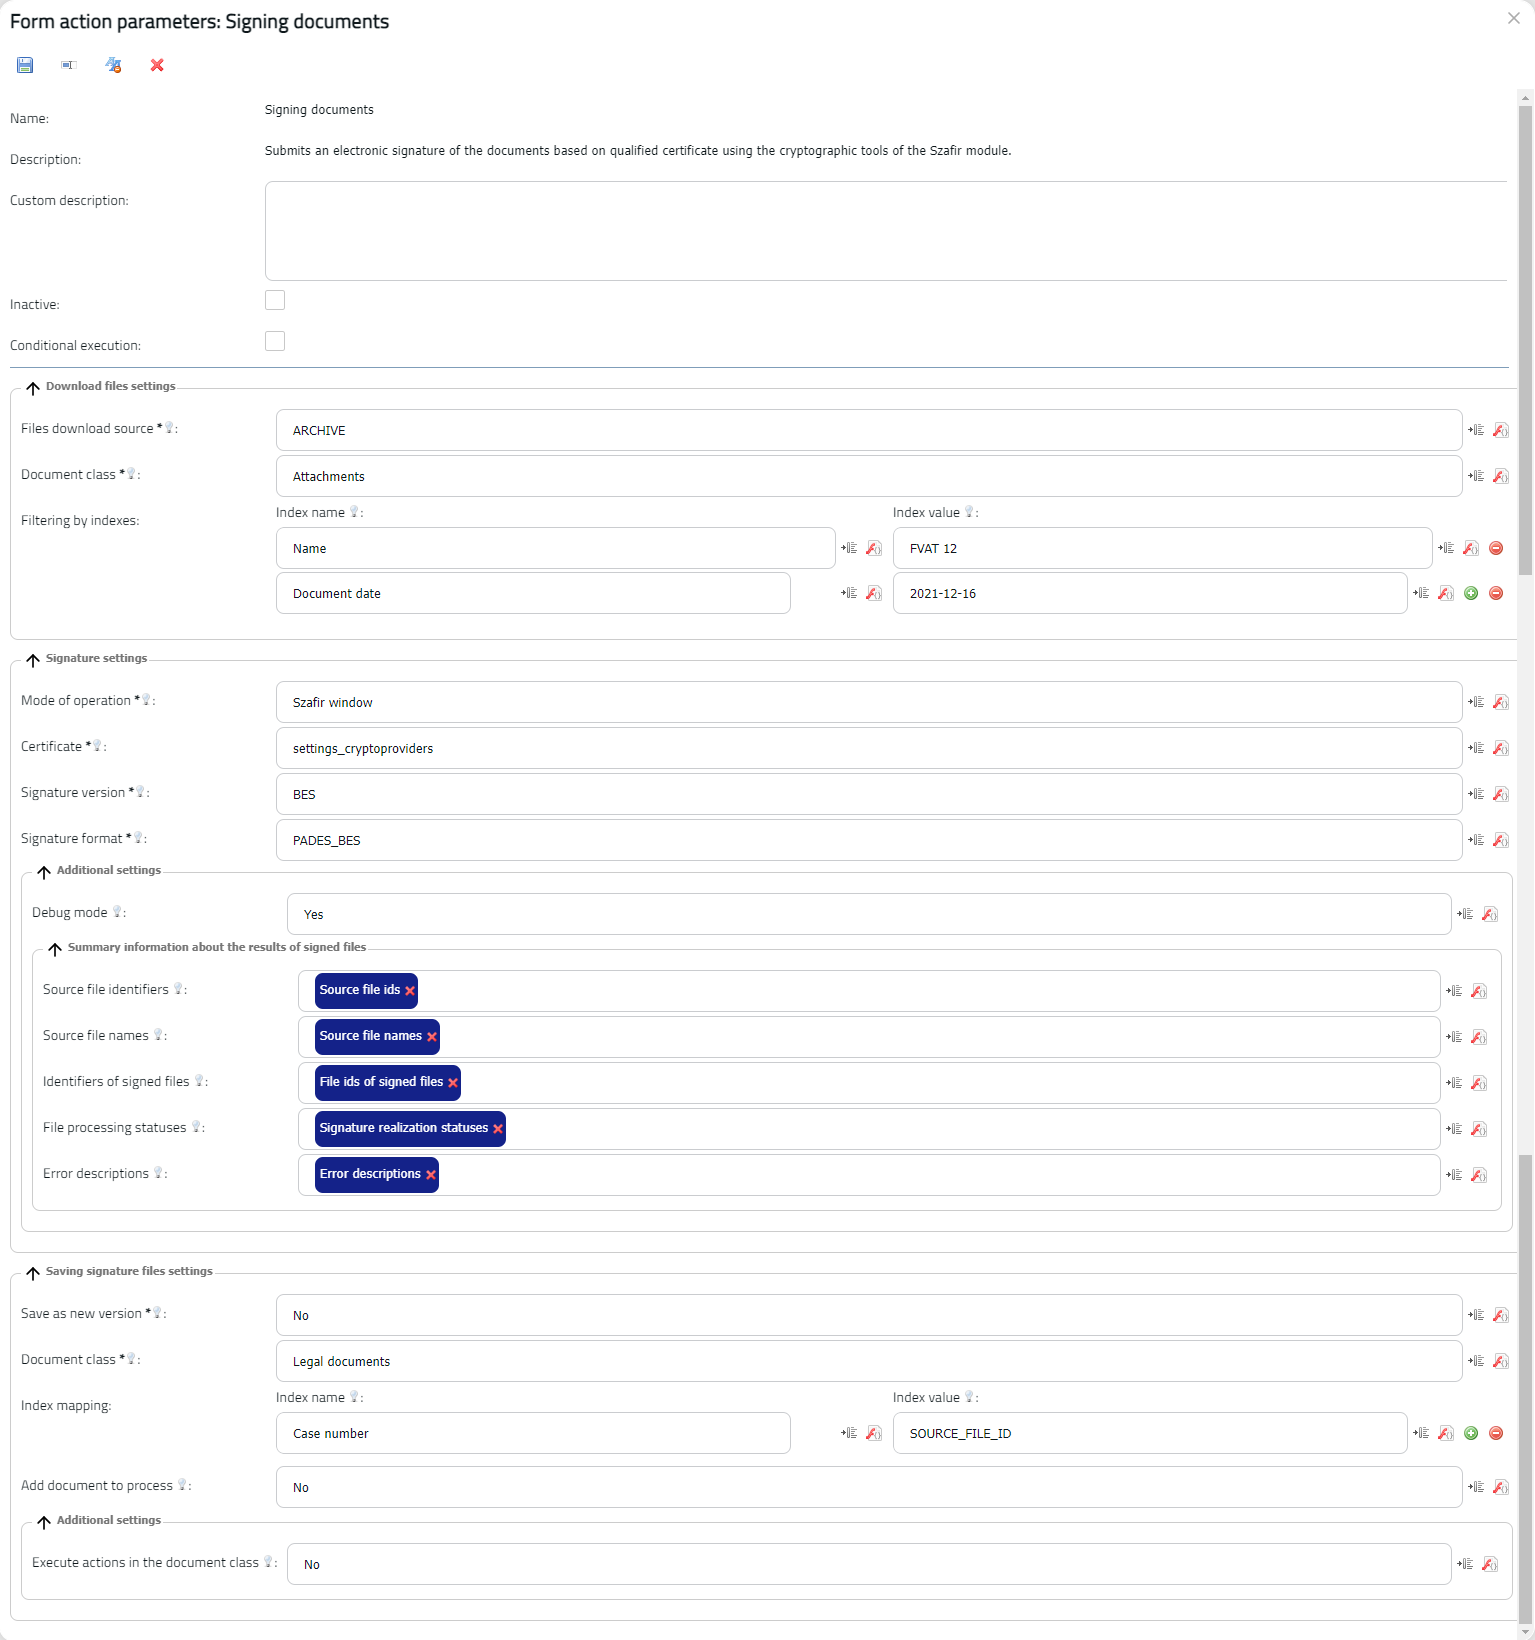
Task: Open function editor for Execute actions field
Action: click(1490, 1564)
